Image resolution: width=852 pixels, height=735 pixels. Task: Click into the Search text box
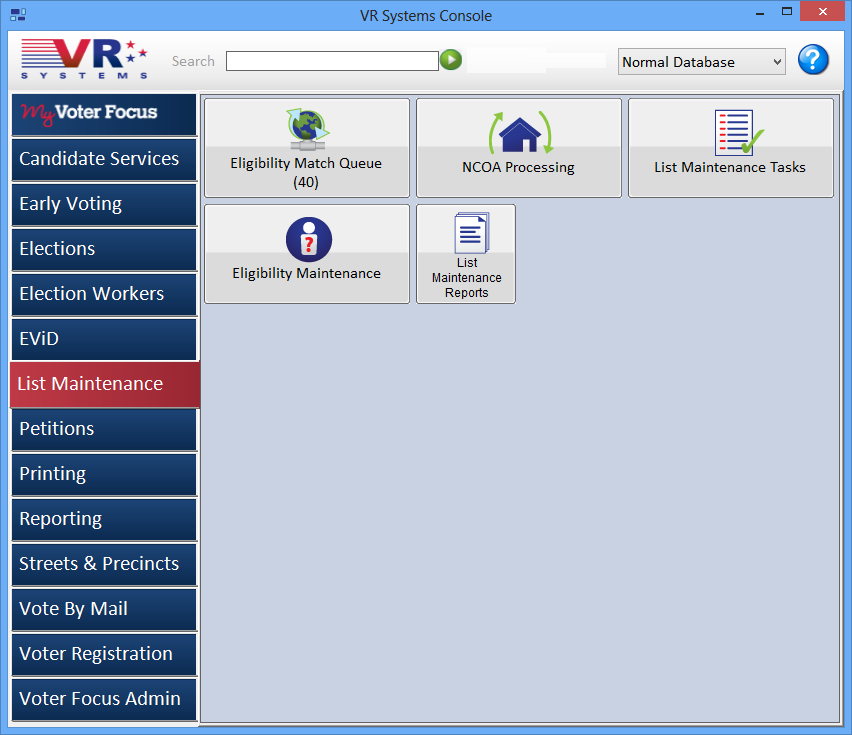click(x=332, y=61)
